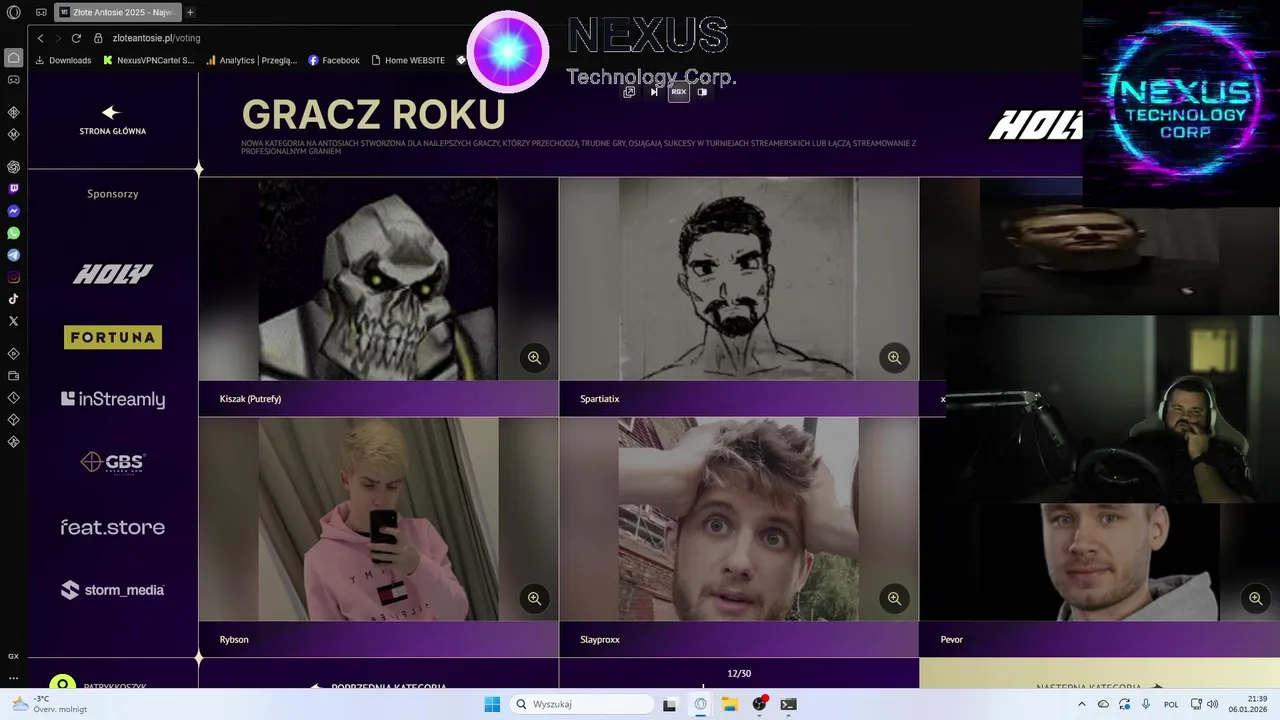The image size is (1280, 720).
Task: Open the weather widget showing -3°C
Action: (x=48, y=704)
